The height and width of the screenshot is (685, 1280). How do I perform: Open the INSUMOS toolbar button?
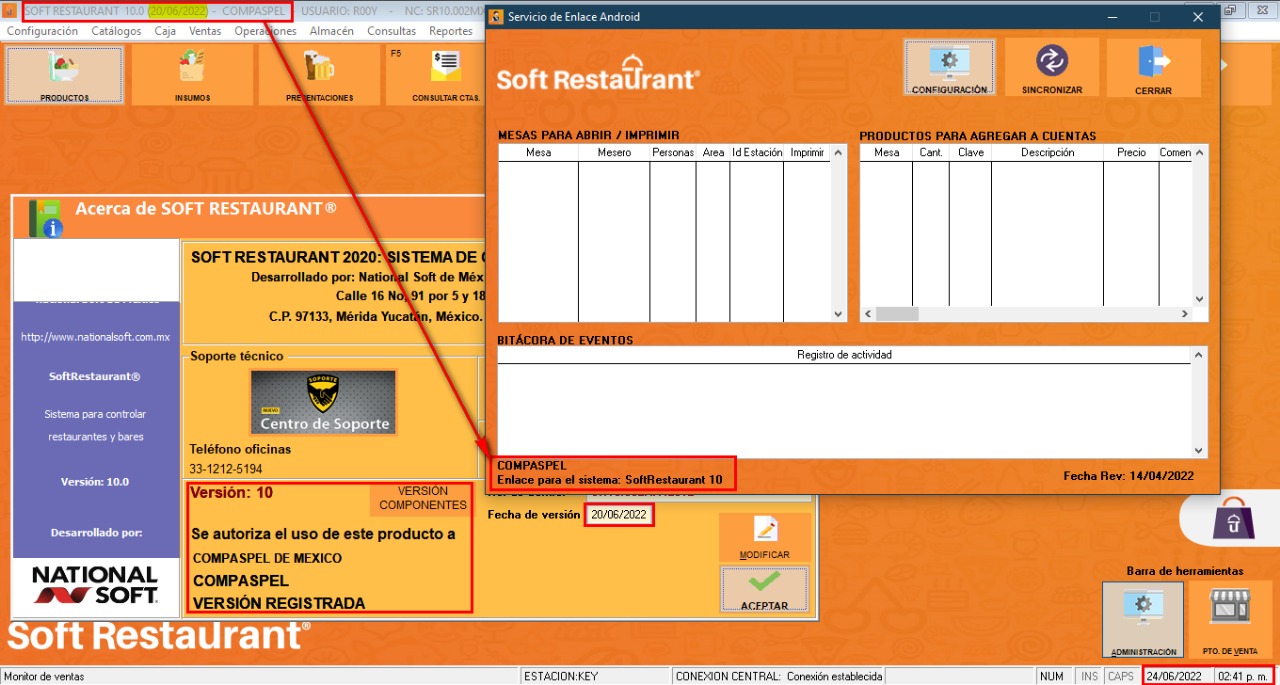(x=192, y=75)
